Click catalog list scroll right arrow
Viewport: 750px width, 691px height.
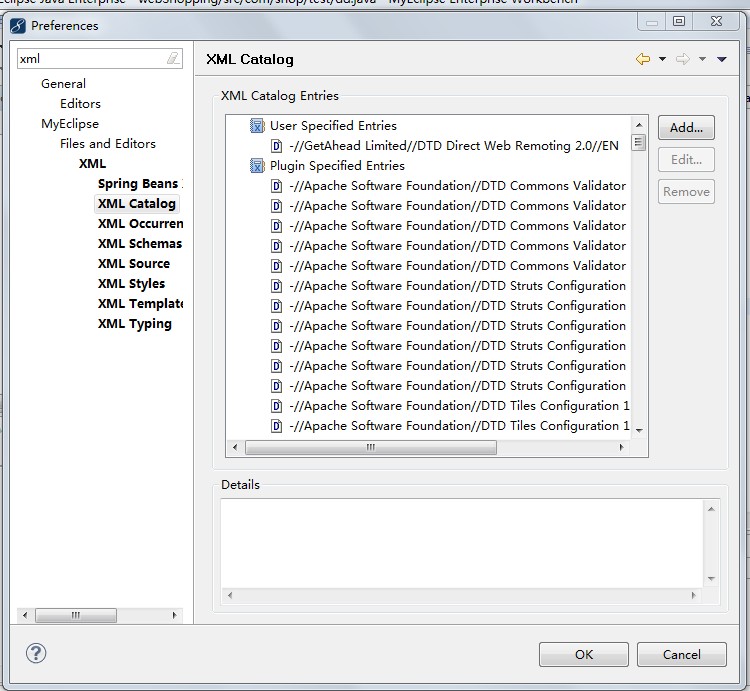coord(621,448)
